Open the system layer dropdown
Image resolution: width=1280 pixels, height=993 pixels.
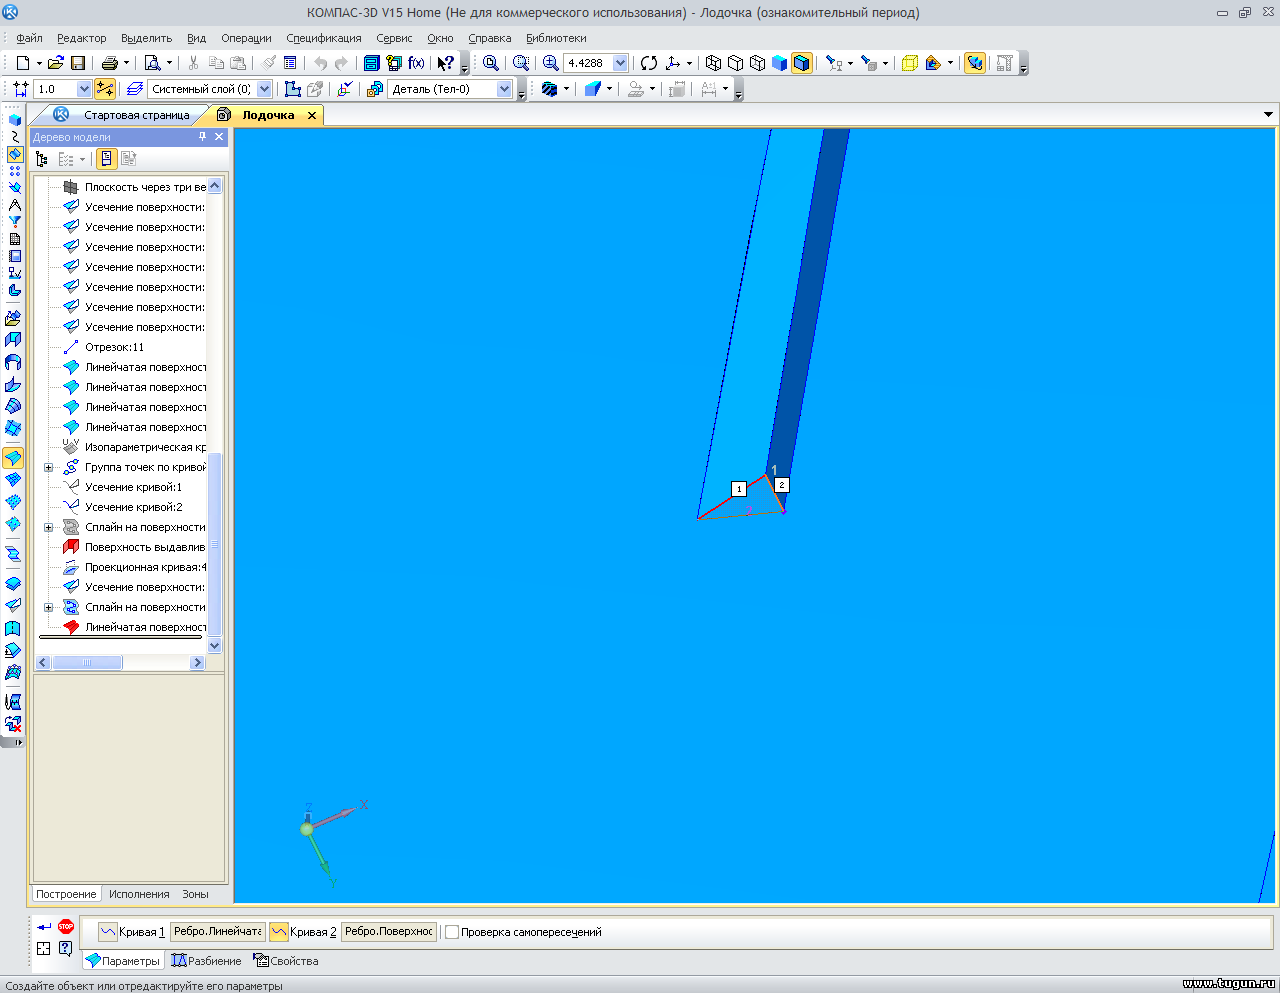coord(265,89)
